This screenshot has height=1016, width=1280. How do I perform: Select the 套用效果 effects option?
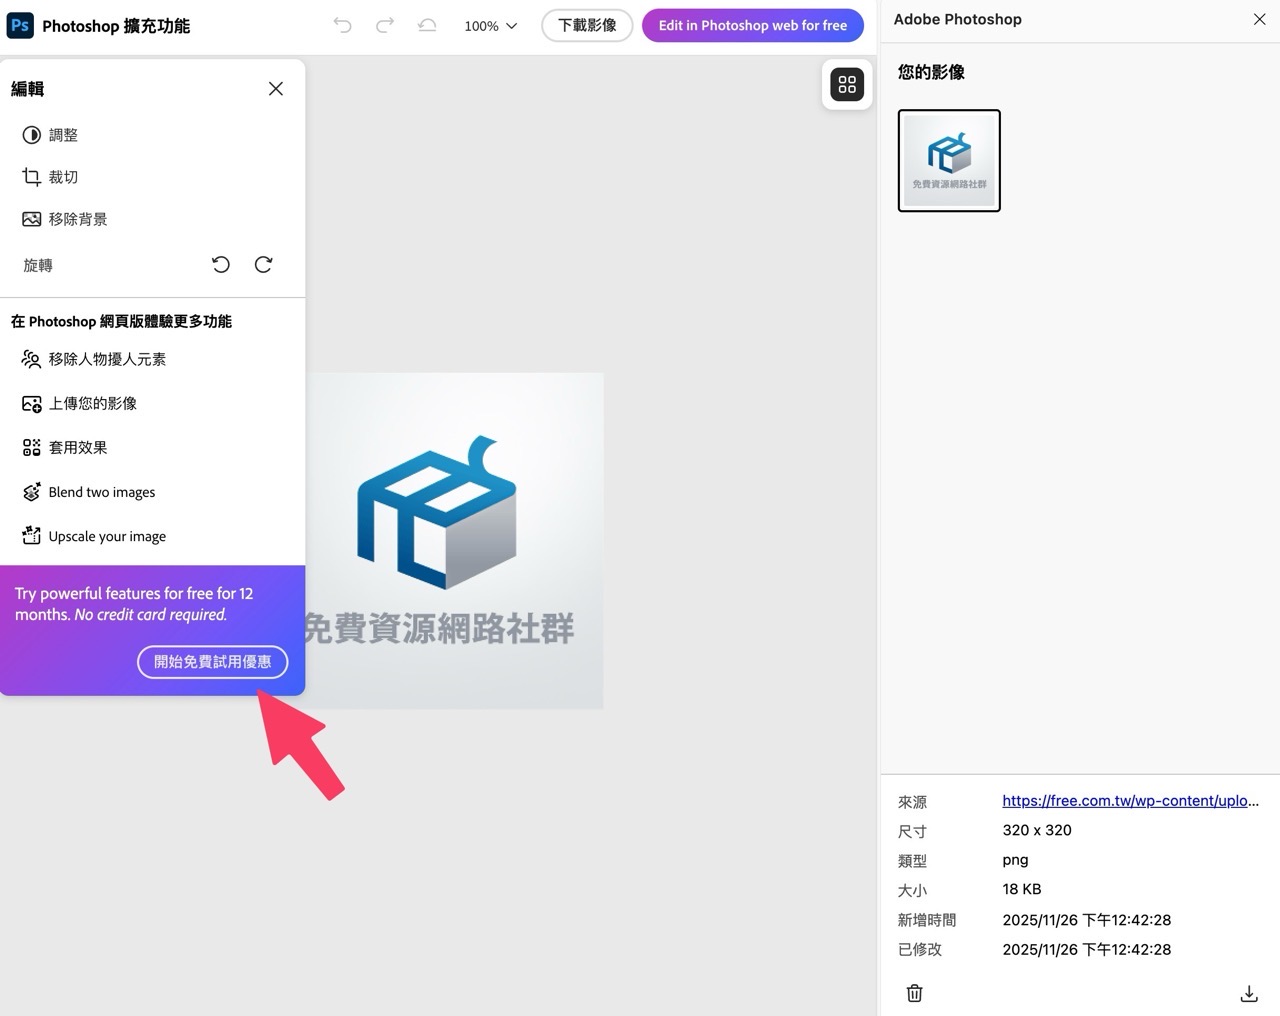pos(78,447)
